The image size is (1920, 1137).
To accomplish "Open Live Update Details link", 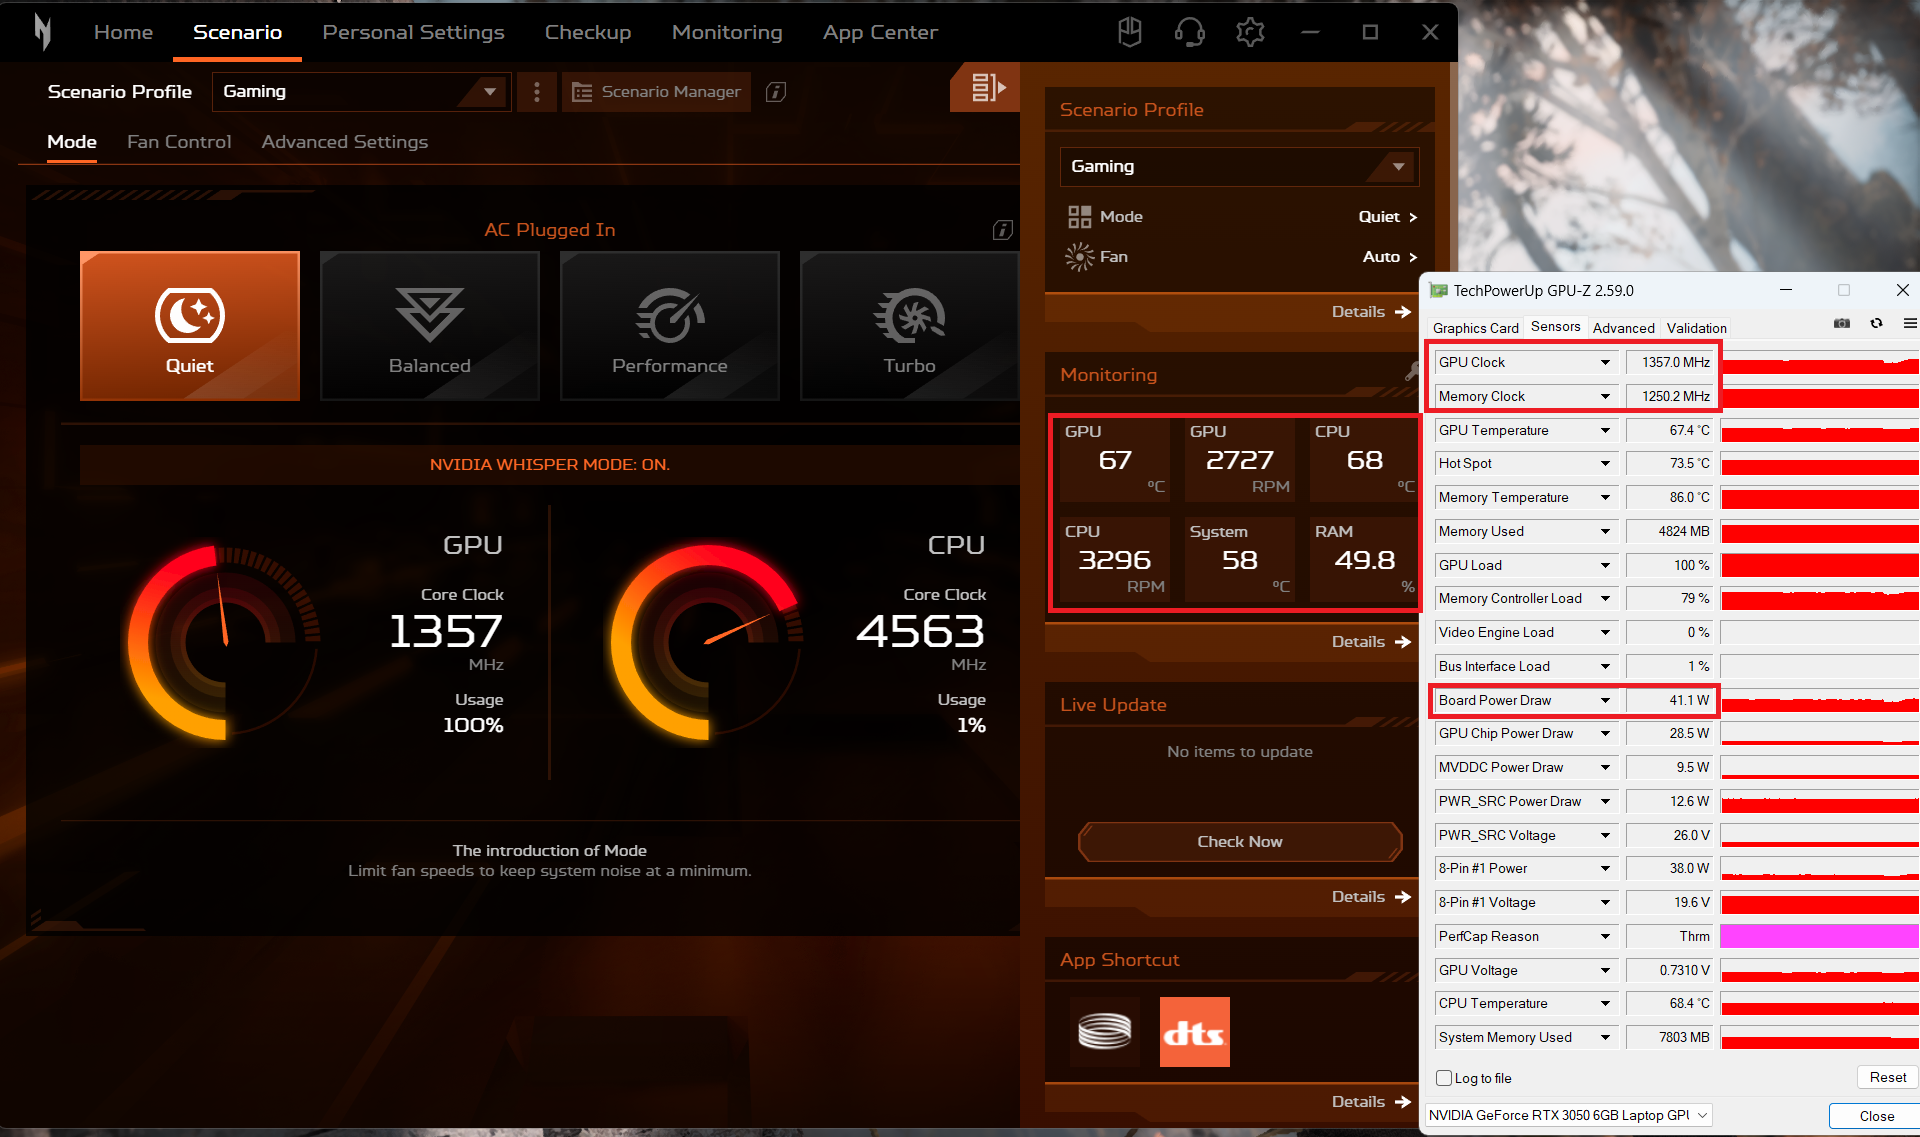I will click(1371, 897).
